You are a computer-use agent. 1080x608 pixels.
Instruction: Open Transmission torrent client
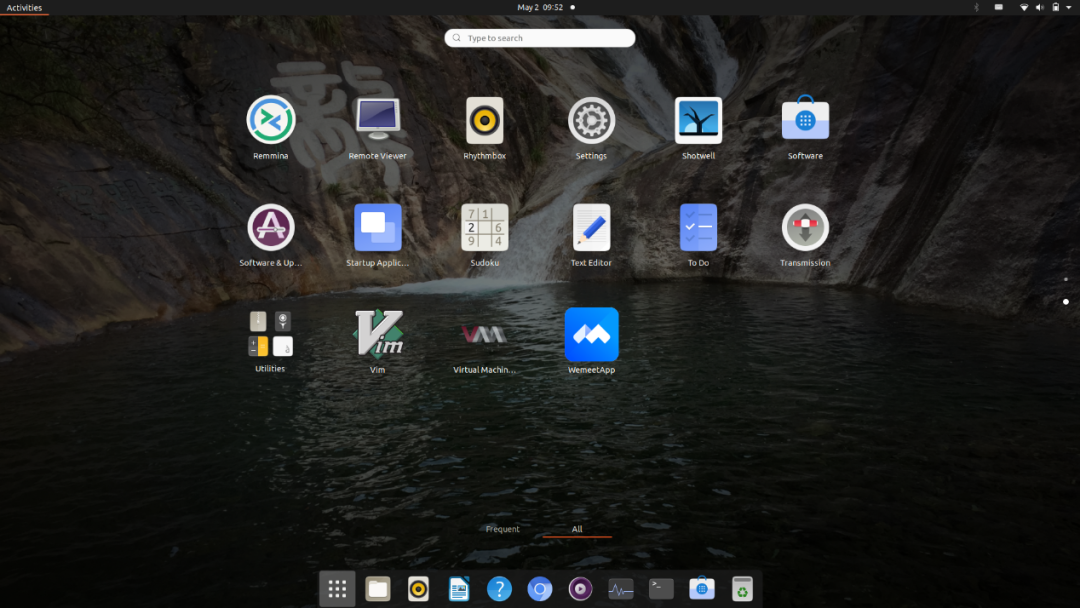805,235
